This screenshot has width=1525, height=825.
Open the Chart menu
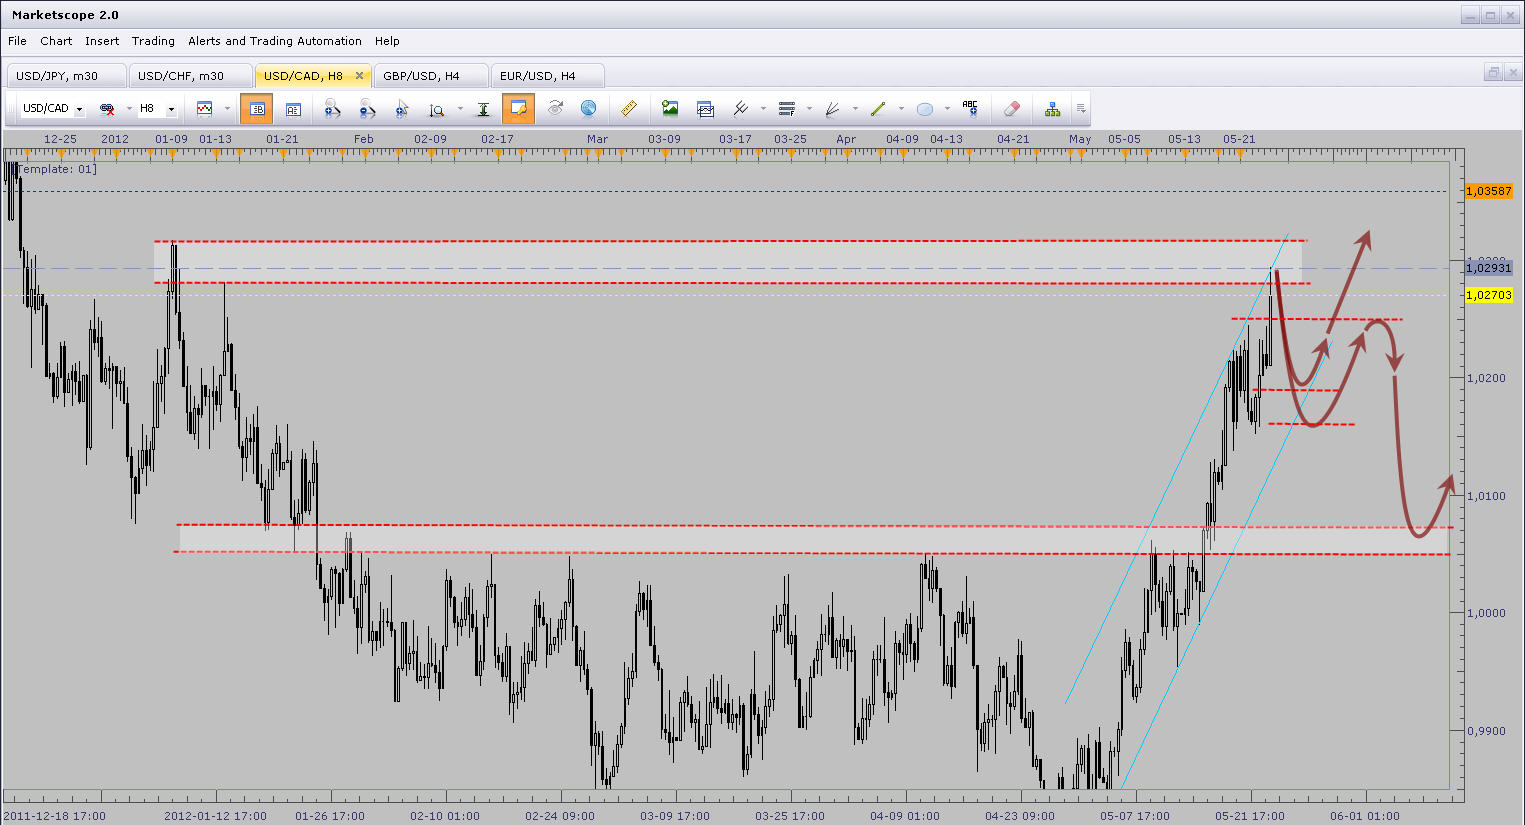click(x=56, y=41)
